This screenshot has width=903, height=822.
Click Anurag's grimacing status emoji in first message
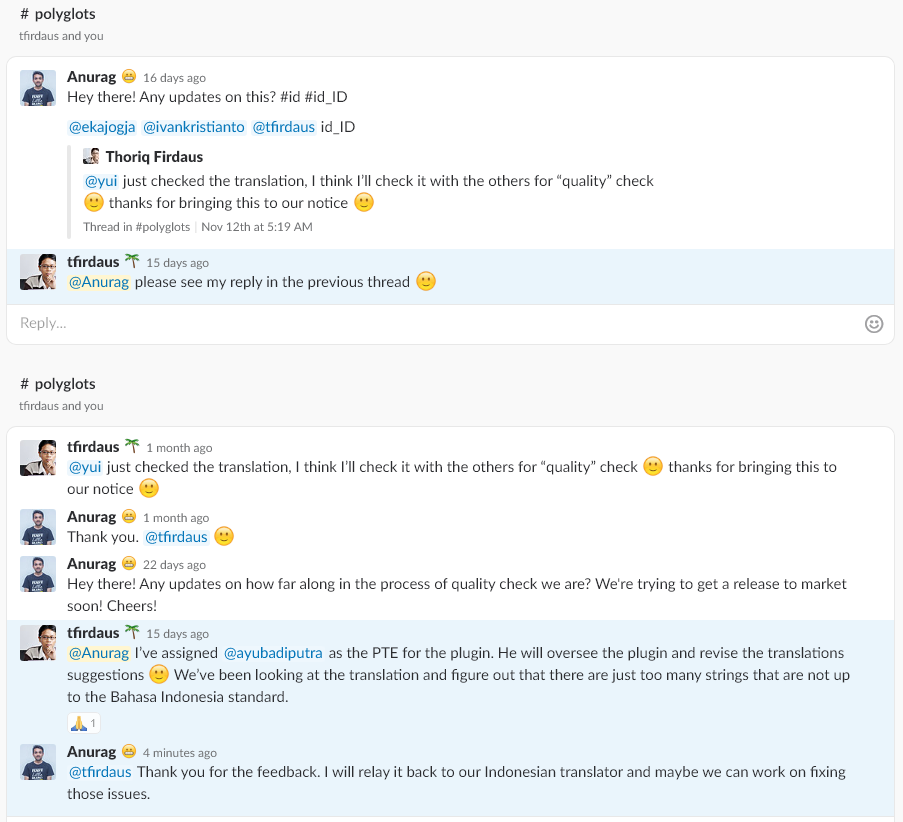(129, 77)
